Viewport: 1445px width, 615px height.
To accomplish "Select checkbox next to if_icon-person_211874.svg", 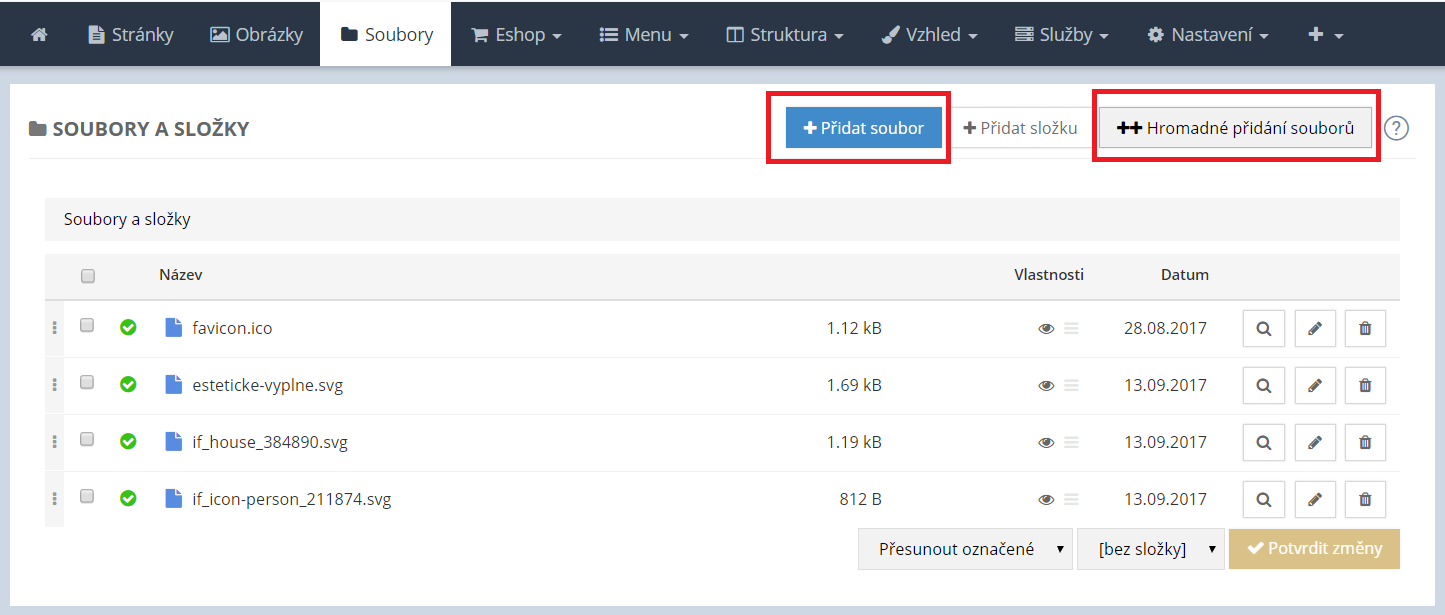I will [x=87, y=497].
